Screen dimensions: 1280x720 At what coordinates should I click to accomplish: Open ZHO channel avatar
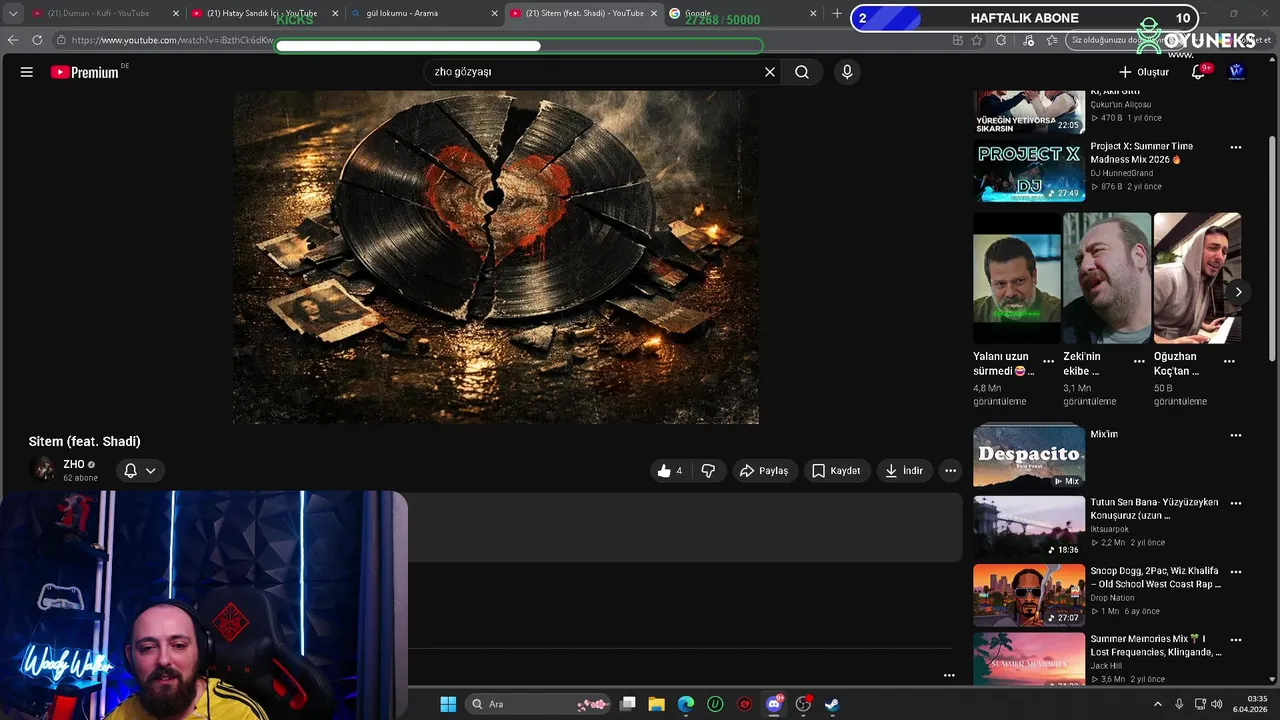pyautogui.click(x=43, y=470)
